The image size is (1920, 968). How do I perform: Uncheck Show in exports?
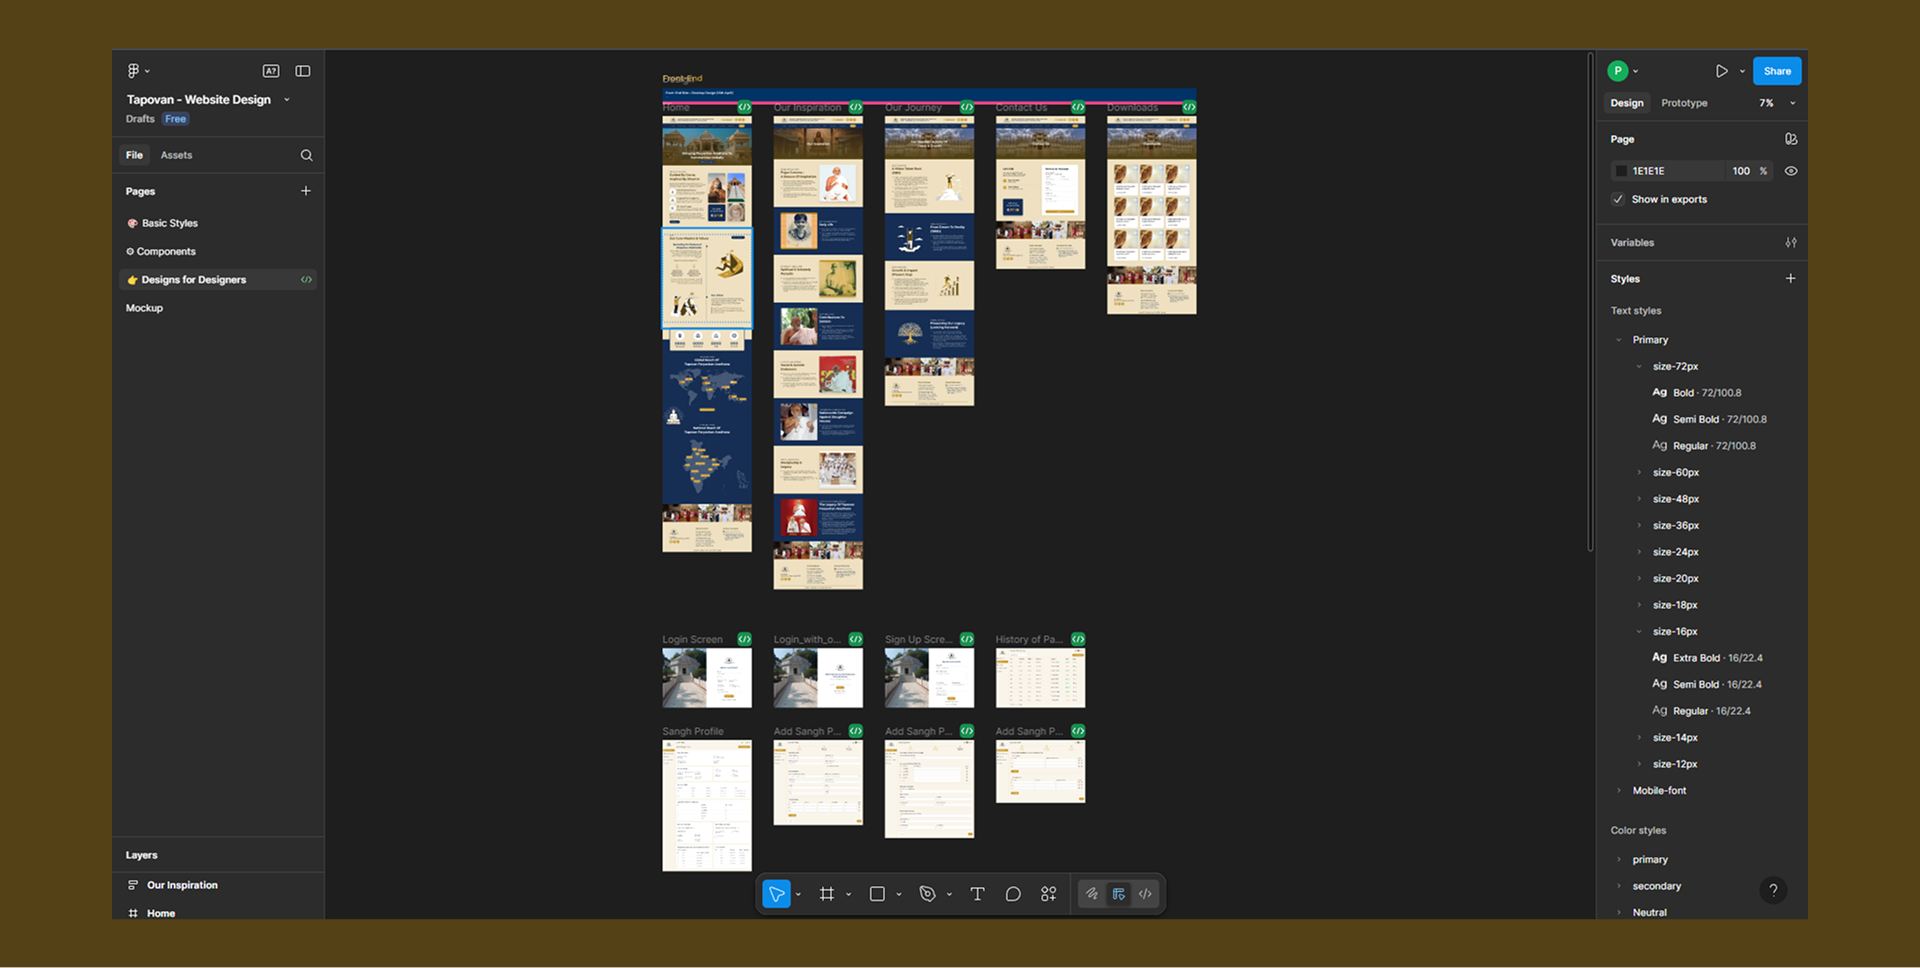pyautogui.click(x=1617, y=199)
